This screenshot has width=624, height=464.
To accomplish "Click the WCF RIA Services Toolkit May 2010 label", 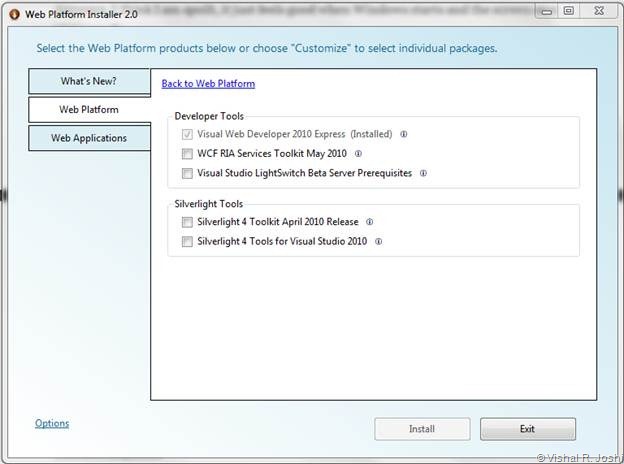I will [x=272, y=154].
